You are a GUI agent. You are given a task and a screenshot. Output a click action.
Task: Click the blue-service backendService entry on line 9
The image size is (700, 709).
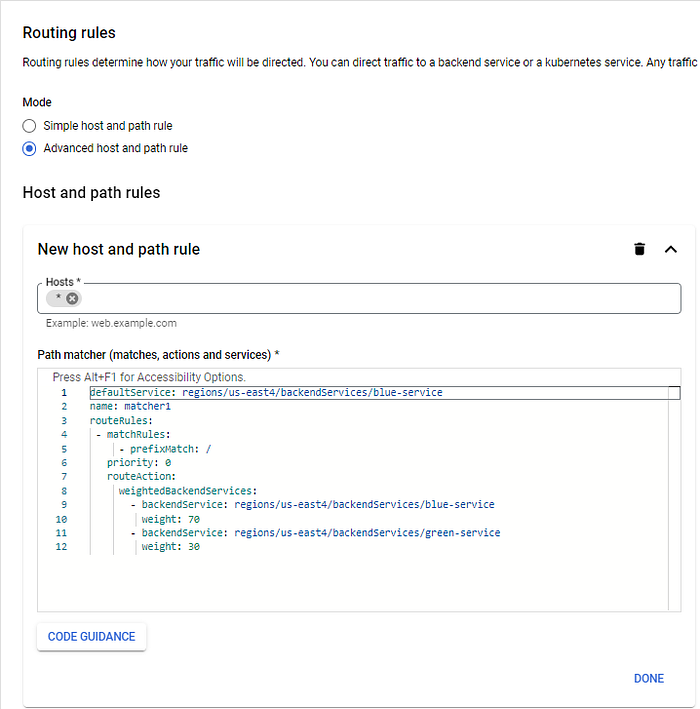(317, 505)
